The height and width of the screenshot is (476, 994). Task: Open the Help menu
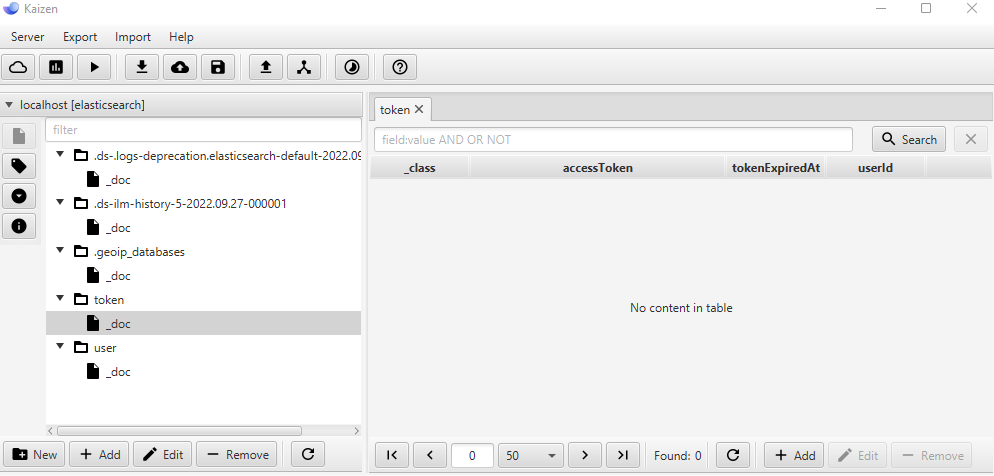181,37
